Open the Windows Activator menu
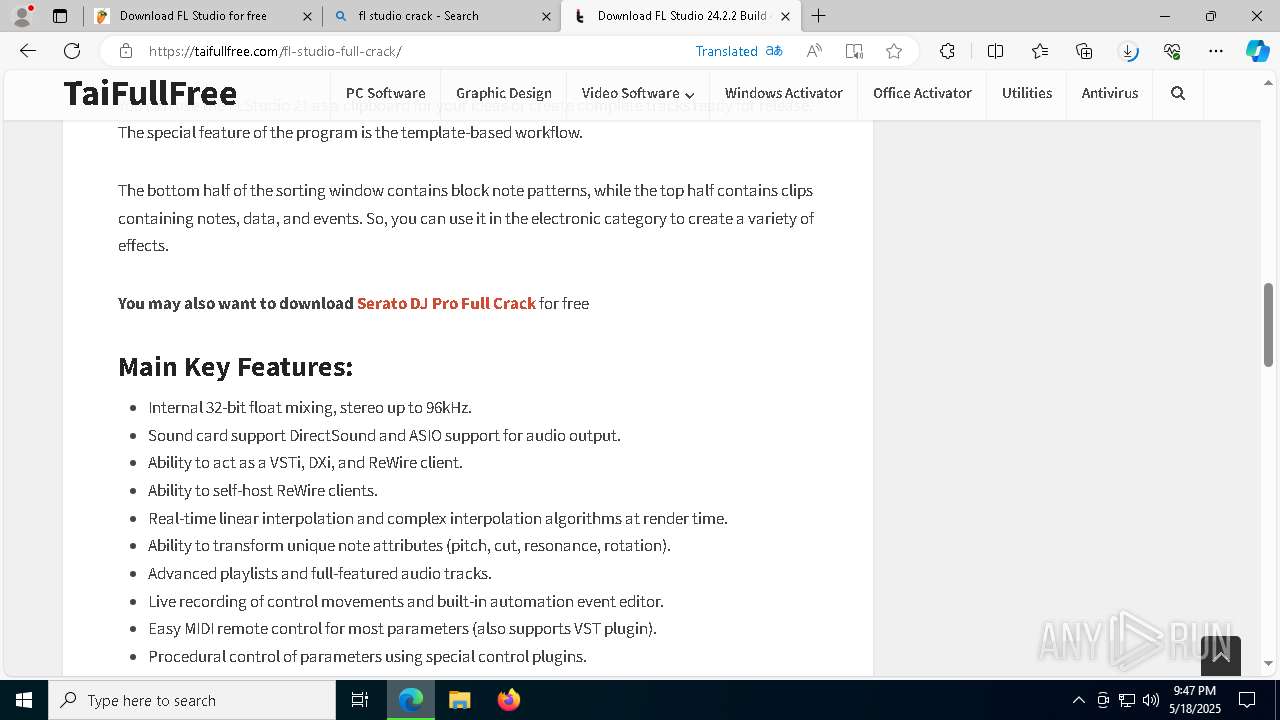Screen dimensions: 1280x720 (x=783, y=93)
